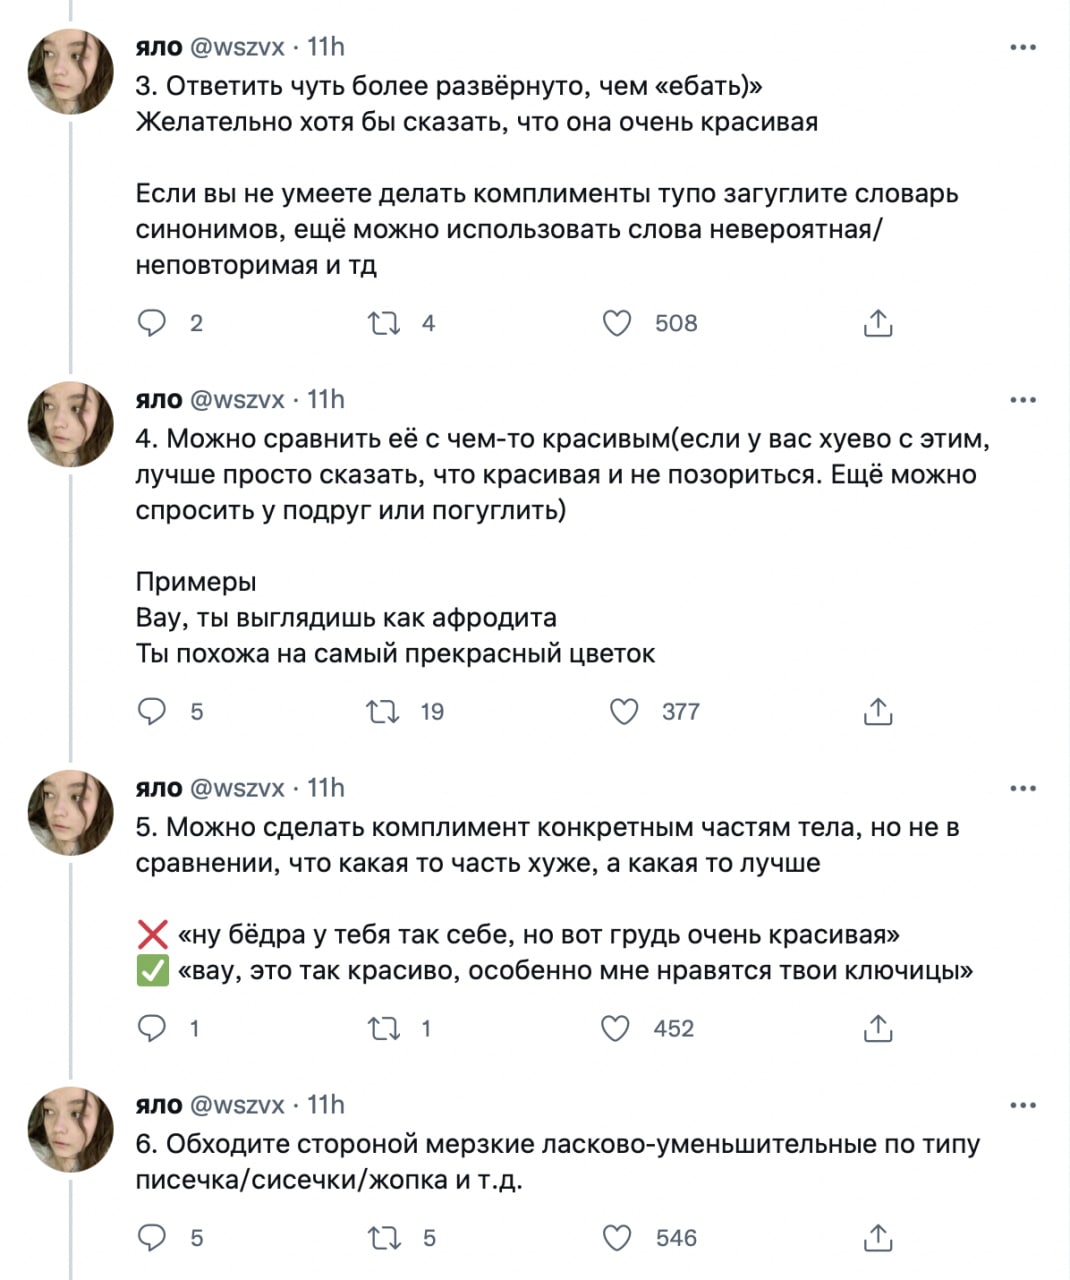Open profile picture of tweet 4
The image size is (1070, 1280).
[70, 424]
